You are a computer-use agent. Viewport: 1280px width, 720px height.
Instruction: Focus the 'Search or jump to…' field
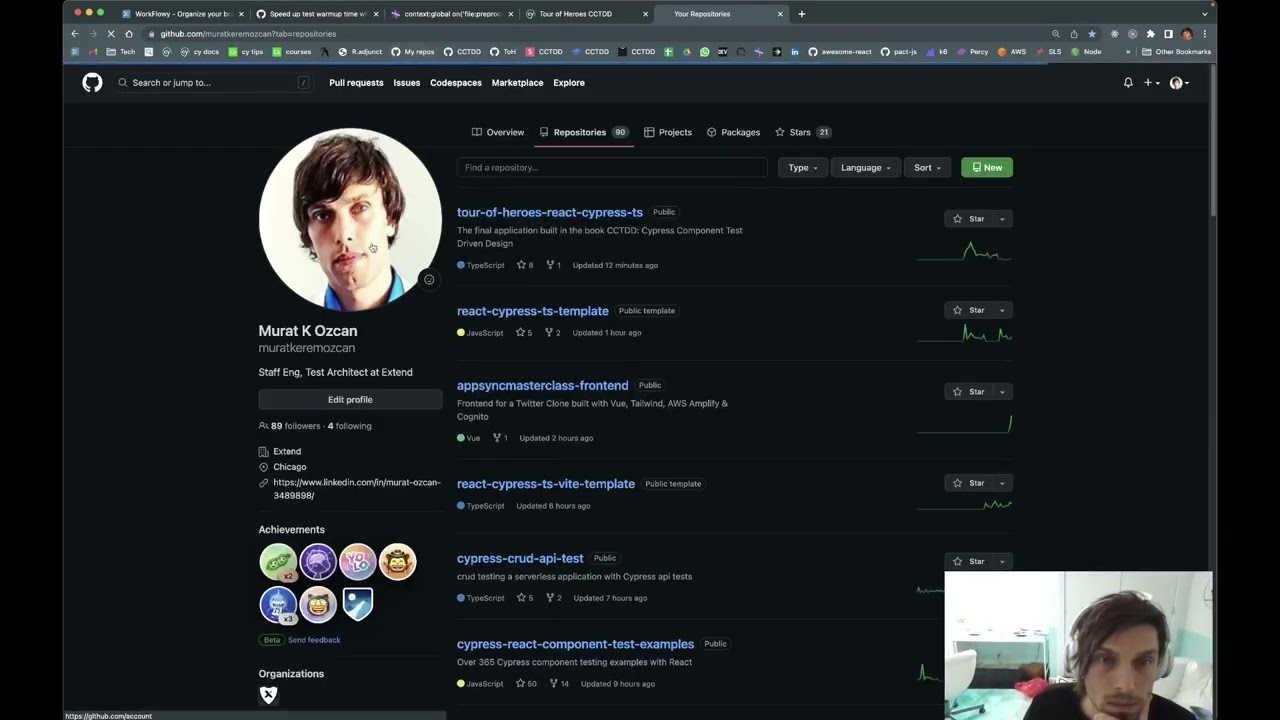[214, 83]
